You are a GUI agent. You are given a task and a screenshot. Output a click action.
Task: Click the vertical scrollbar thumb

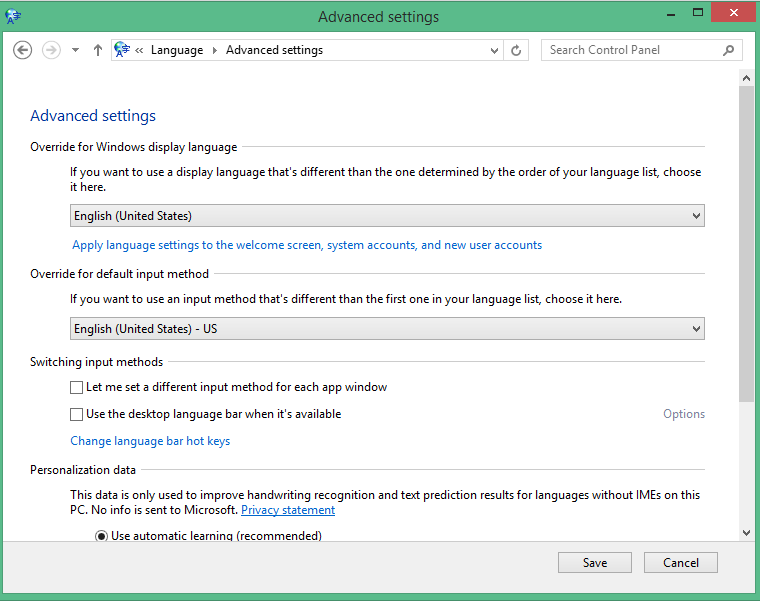(746, 244)
